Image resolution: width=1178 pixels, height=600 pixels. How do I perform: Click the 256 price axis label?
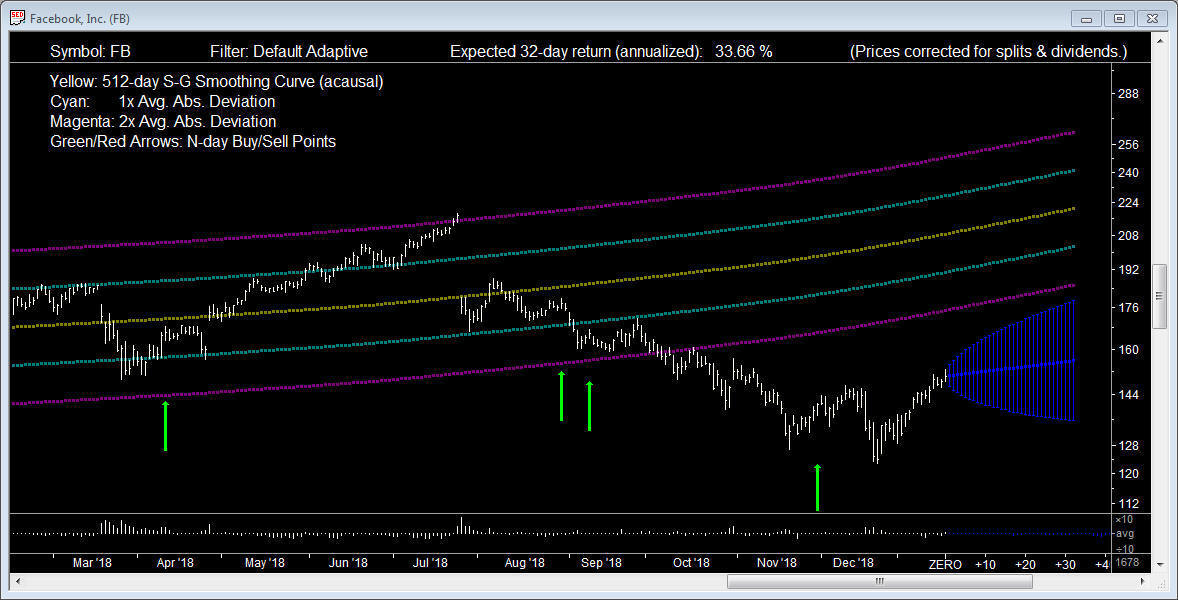(1128, 145)
